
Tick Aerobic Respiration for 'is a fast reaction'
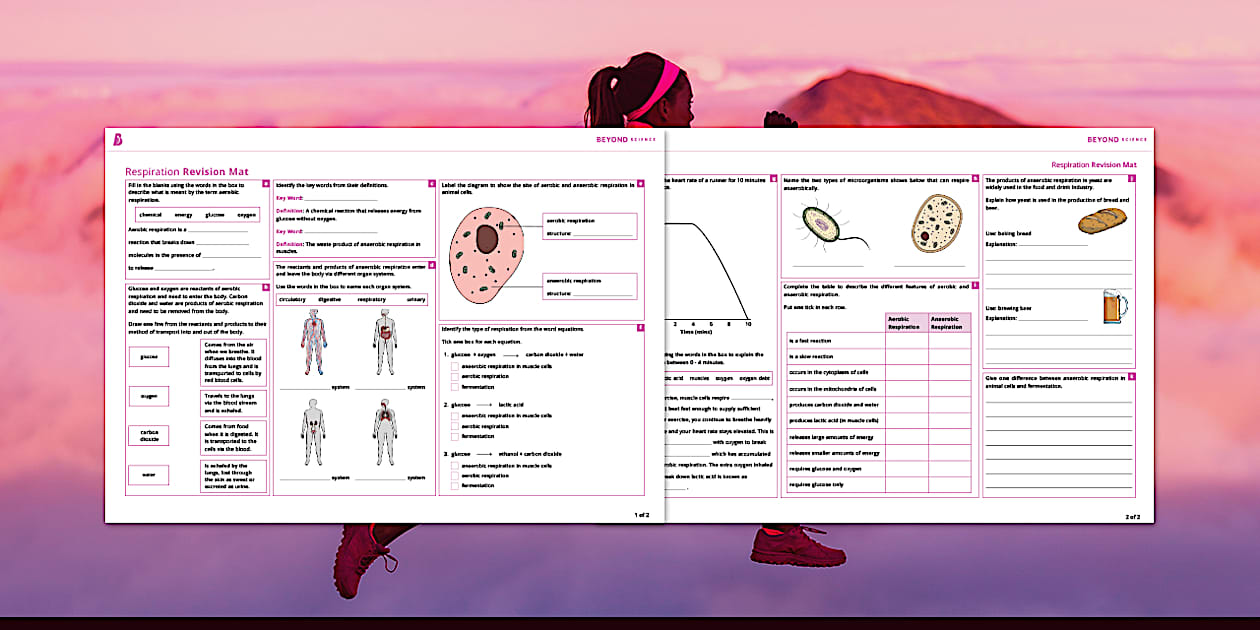(907, 340)
